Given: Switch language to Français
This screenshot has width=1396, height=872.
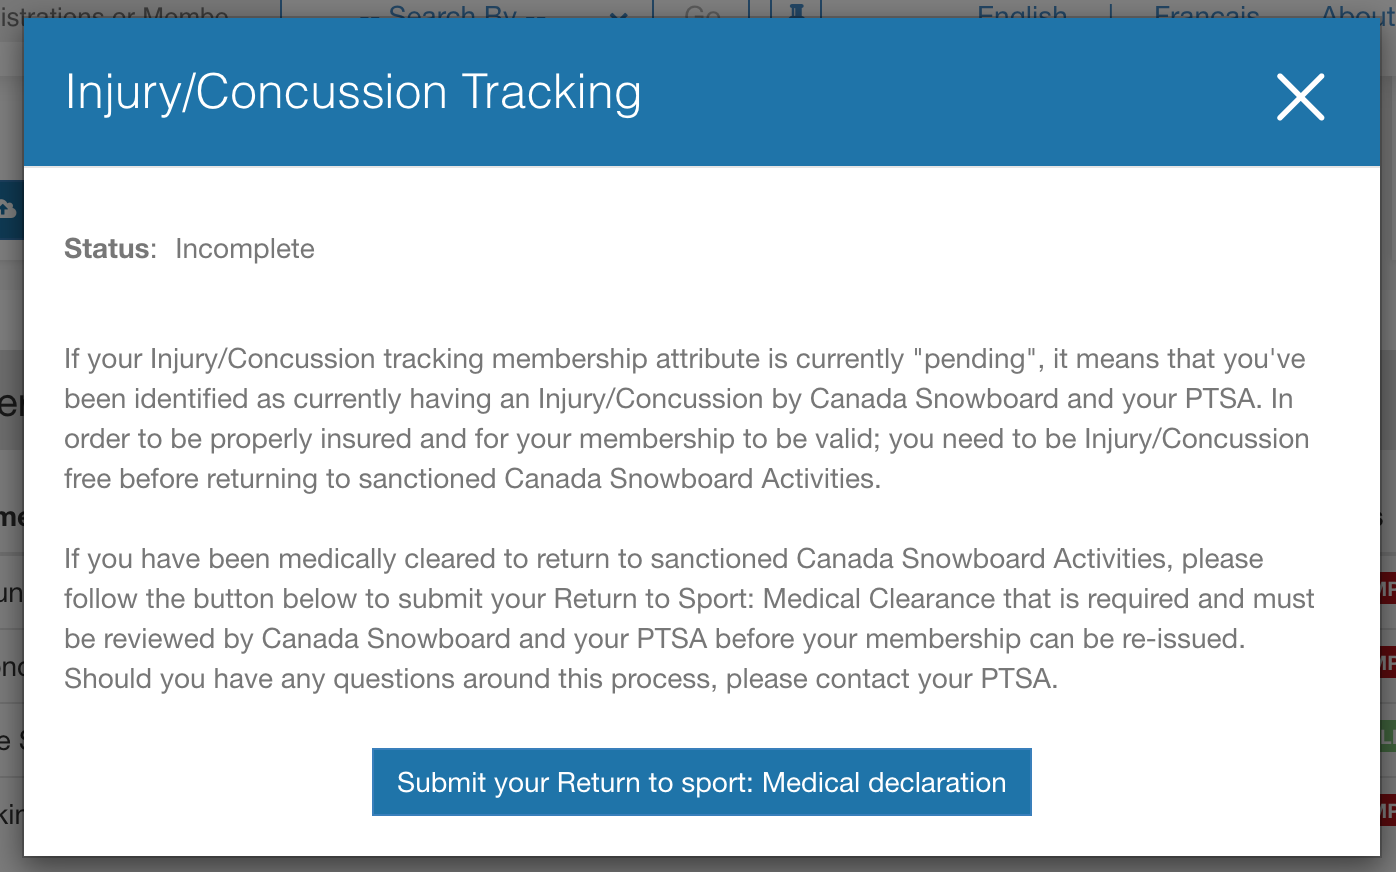Looking at the screenshot, I should 1206,12.
